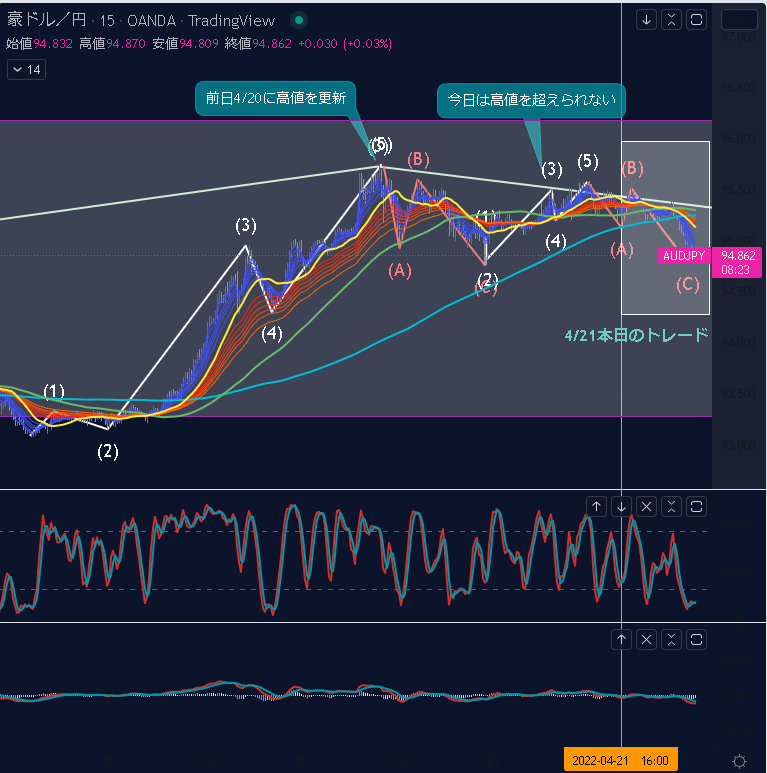Expand the 14 indicators legend

(27, 70)
